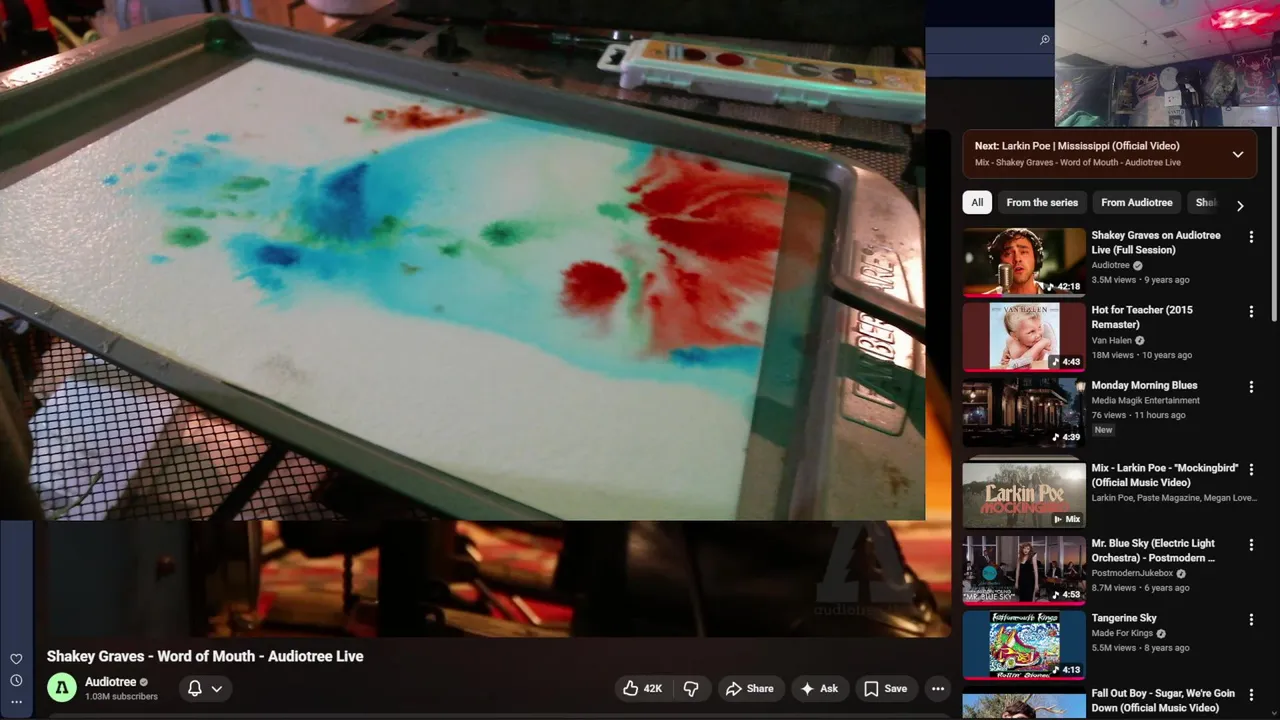Expand notification options chevron beside the bell
Image resolution: width=1280 pixels, height=720 pixels.
point(216,688)
